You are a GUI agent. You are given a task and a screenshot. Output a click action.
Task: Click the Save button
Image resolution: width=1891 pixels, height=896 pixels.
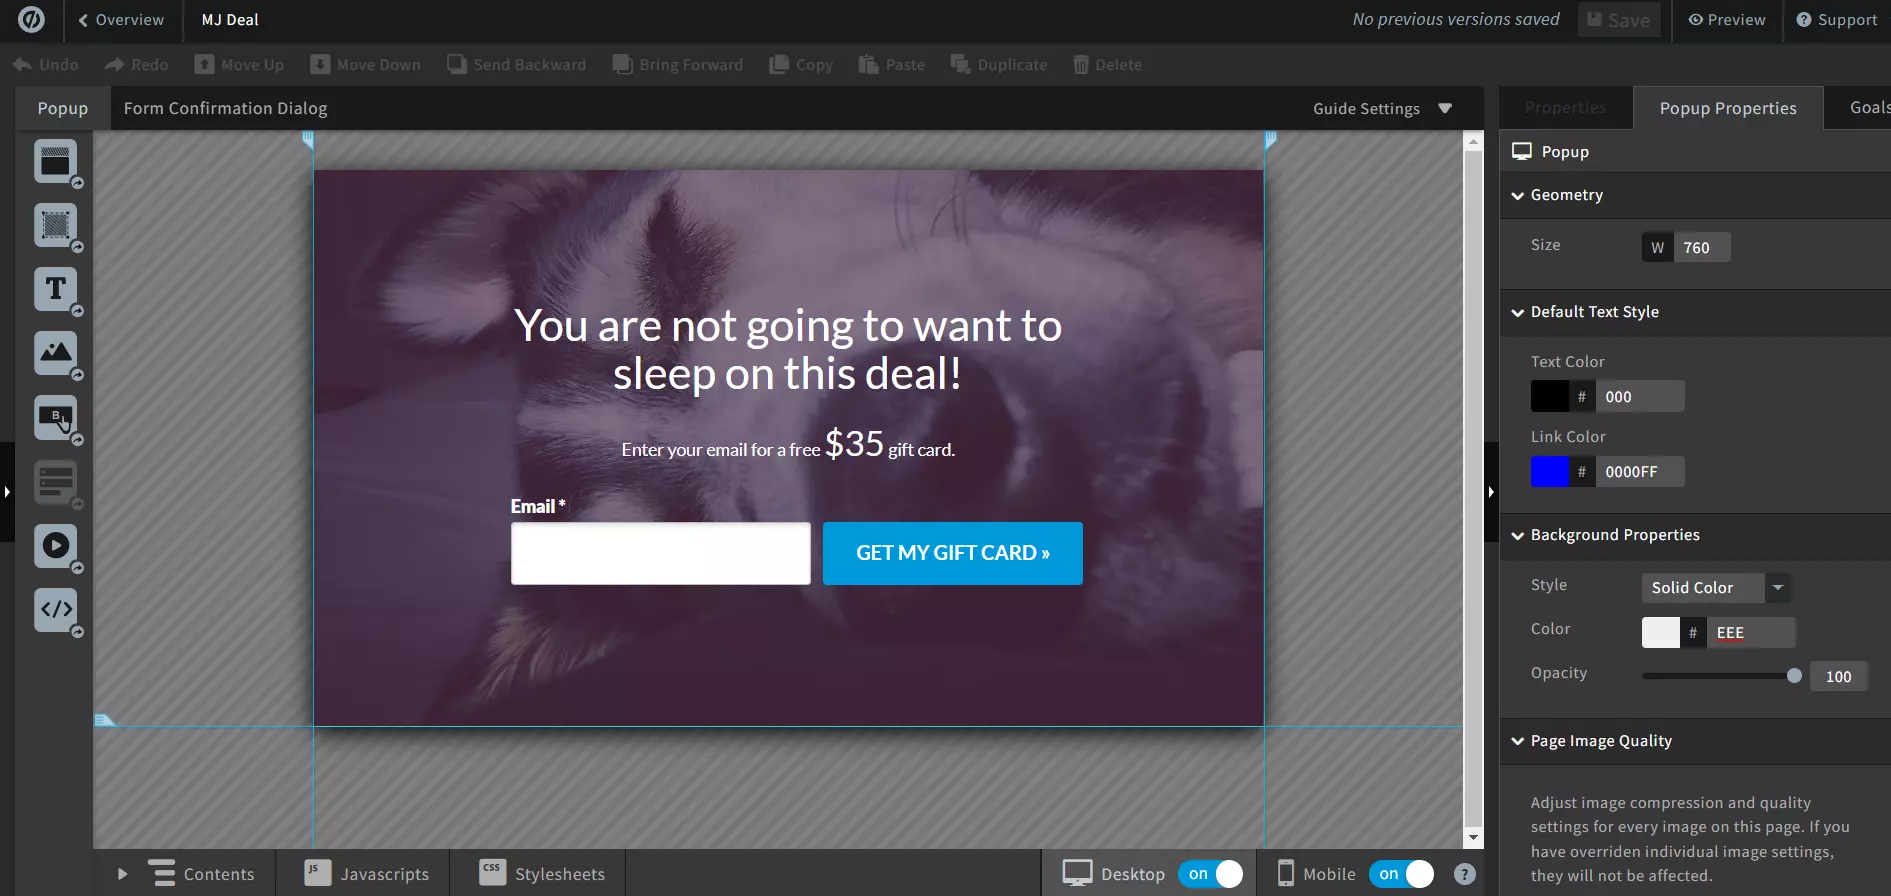coord(1619,20)
